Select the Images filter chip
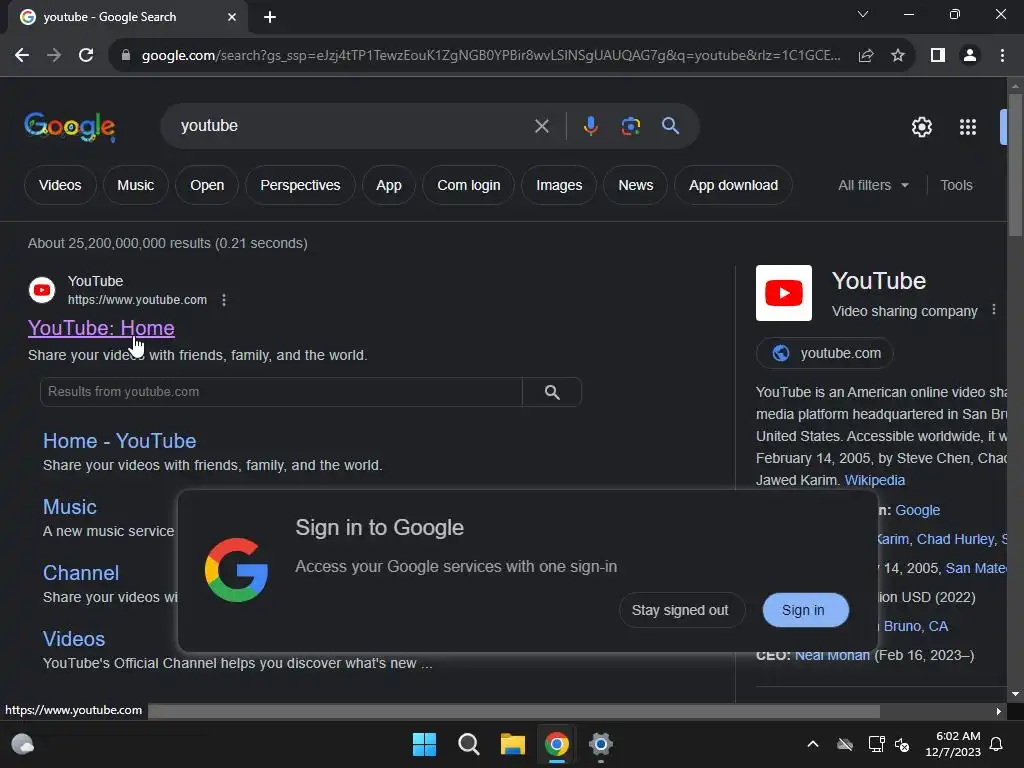1024x768 pixels. pyautogui.click(x=559, y=185)
